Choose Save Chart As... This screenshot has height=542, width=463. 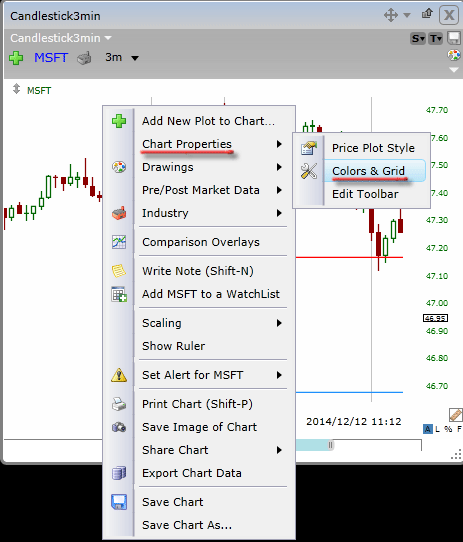coord(187,525)
